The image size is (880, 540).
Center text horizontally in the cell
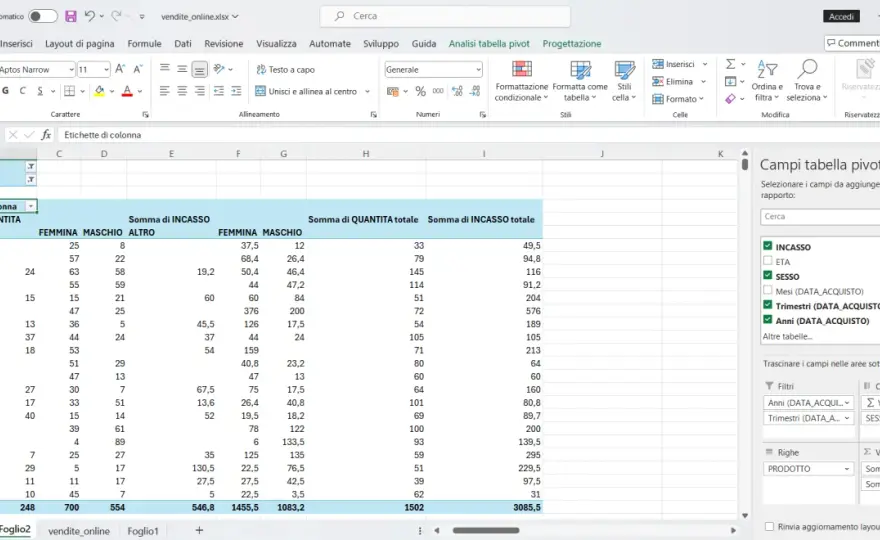(182, 91)
